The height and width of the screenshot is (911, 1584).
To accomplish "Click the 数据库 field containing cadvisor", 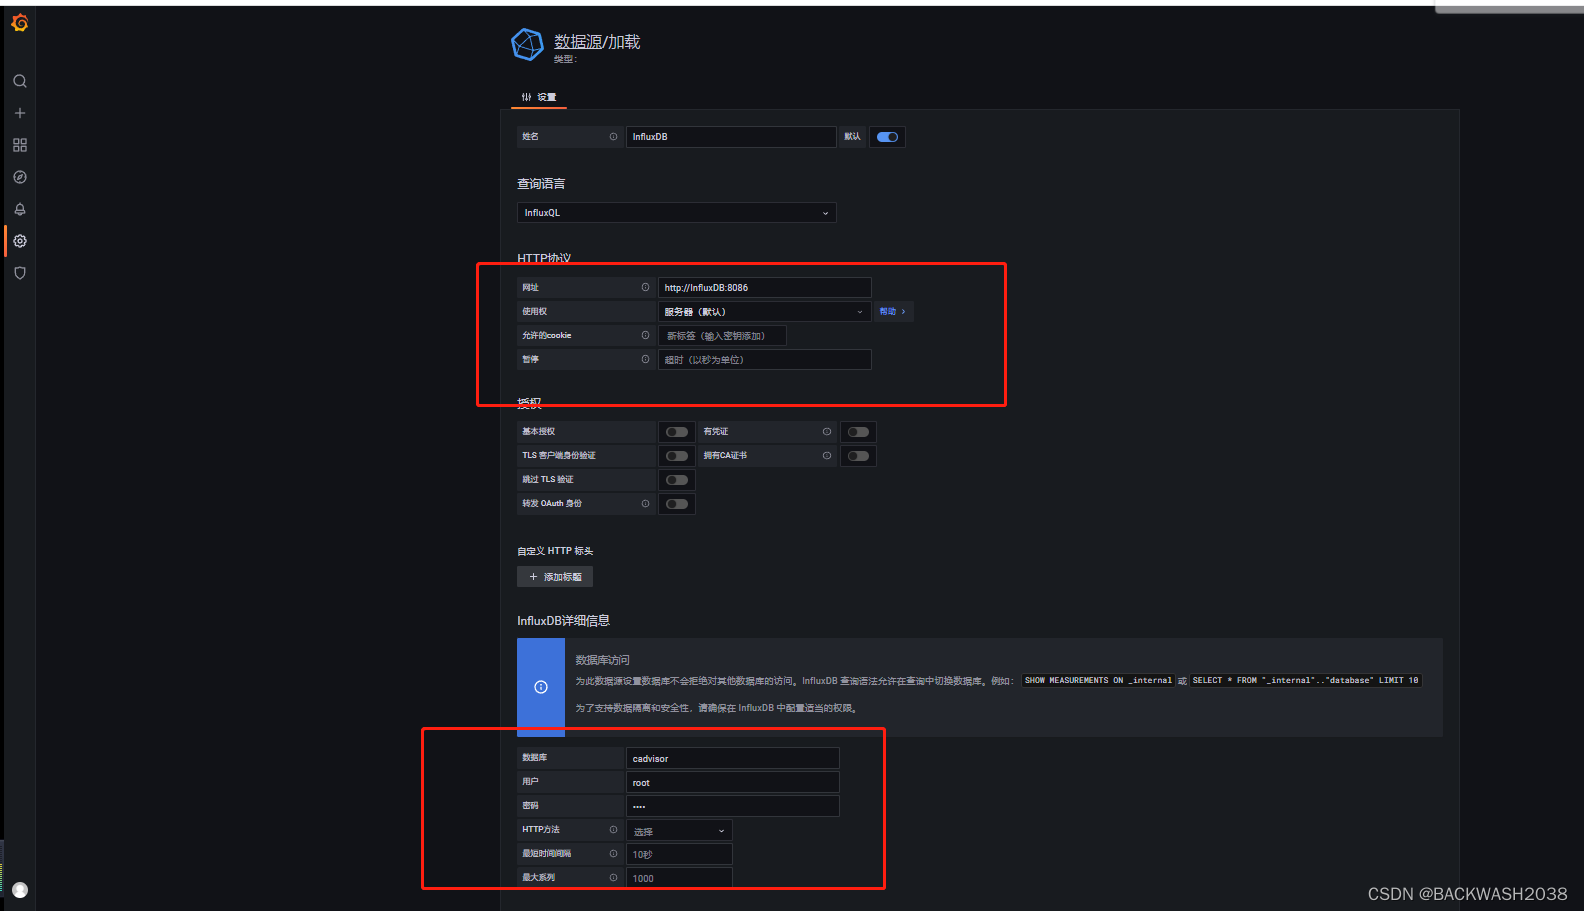I will click(x=732, y=759).
